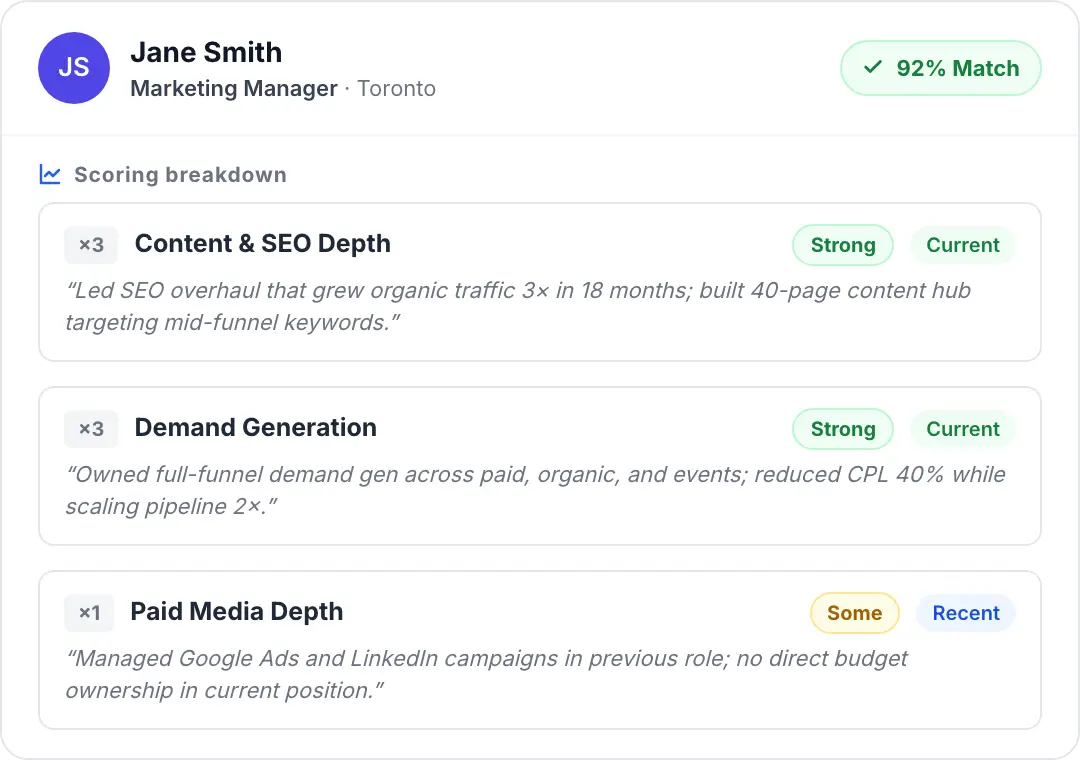Open the Content & SEO Depth heading
Image resolution: width=1080 pixels, height=760 pixels.
[x=262, y=244]
